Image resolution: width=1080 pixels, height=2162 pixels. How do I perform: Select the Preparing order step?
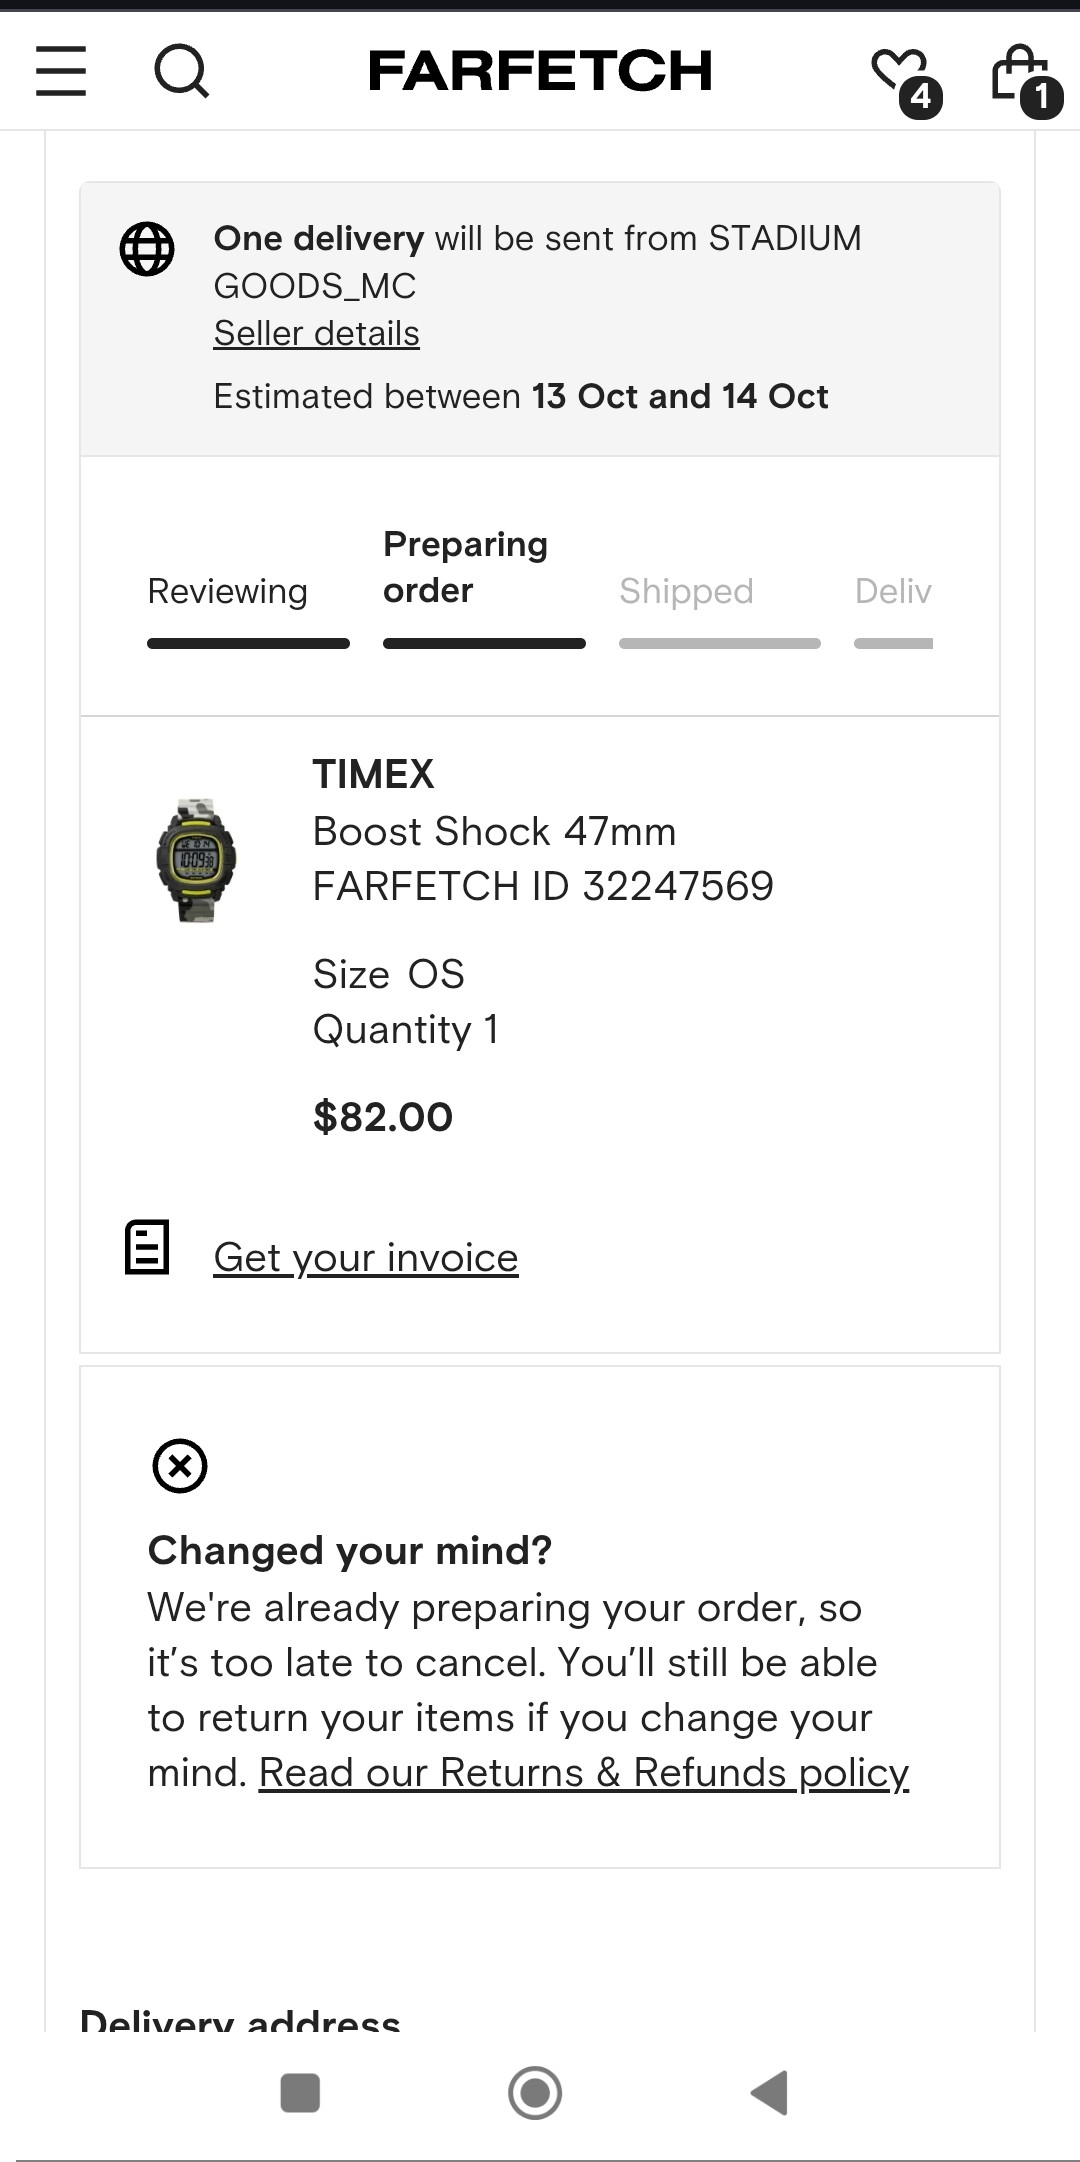tap(465, 568)
